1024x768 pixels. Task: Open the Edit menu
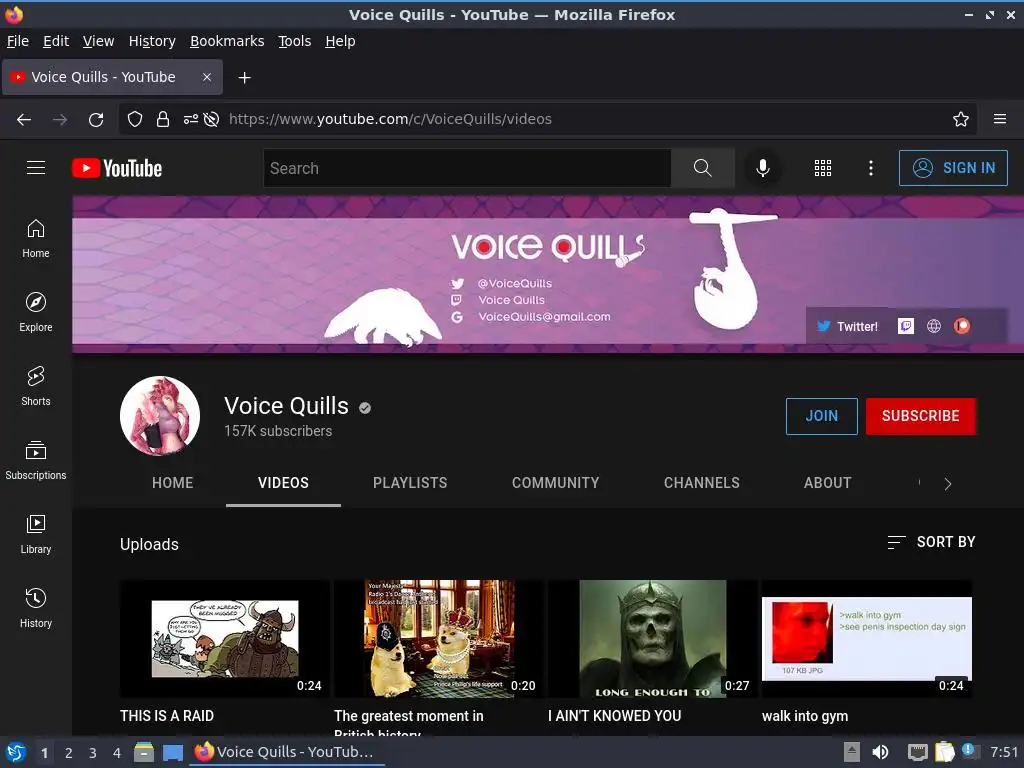56,41
